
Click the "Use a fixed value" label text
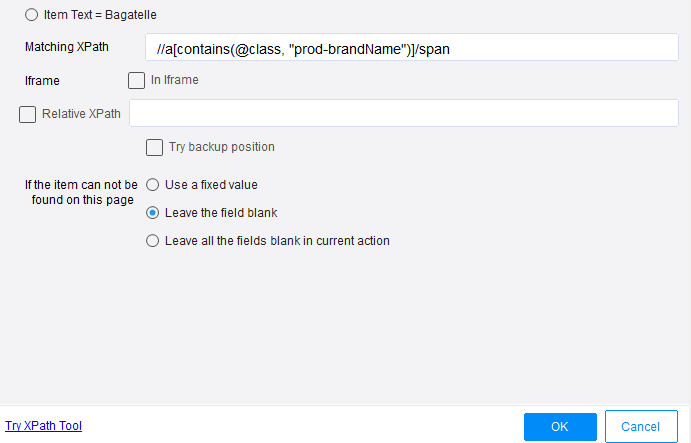click(x=211, y=185)
